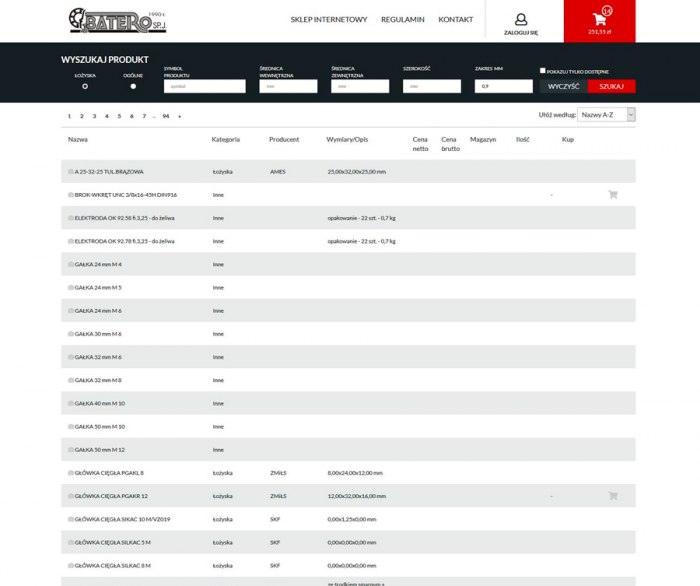Screen dimensions: 700x586
Task: Open Kontakt menu item
Action: pos(455,20)
